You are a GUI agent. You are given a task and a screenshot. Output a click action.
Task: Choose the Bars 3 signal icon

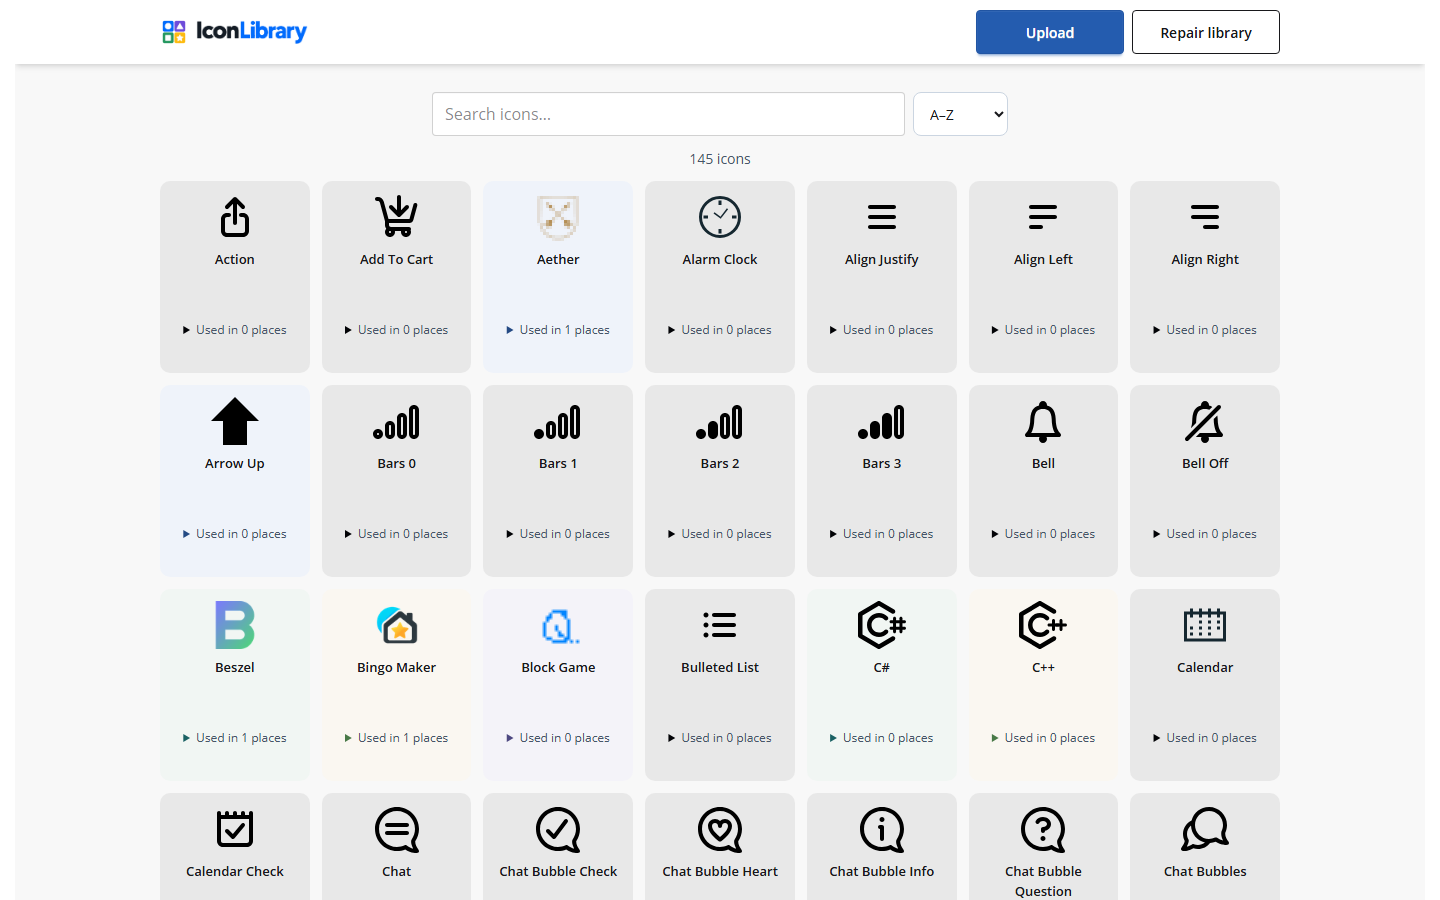coord(882,422)
